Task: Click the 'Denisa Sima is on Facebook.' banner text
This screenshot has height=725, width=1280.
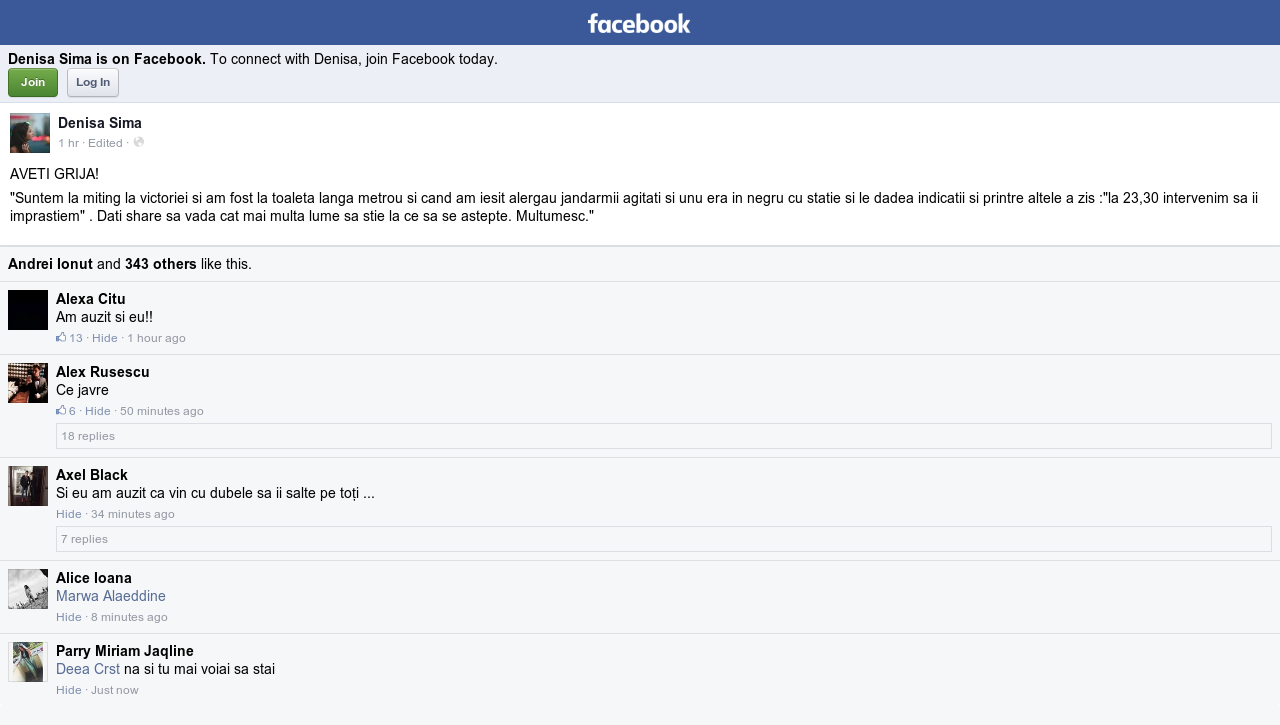Action: 107,59
